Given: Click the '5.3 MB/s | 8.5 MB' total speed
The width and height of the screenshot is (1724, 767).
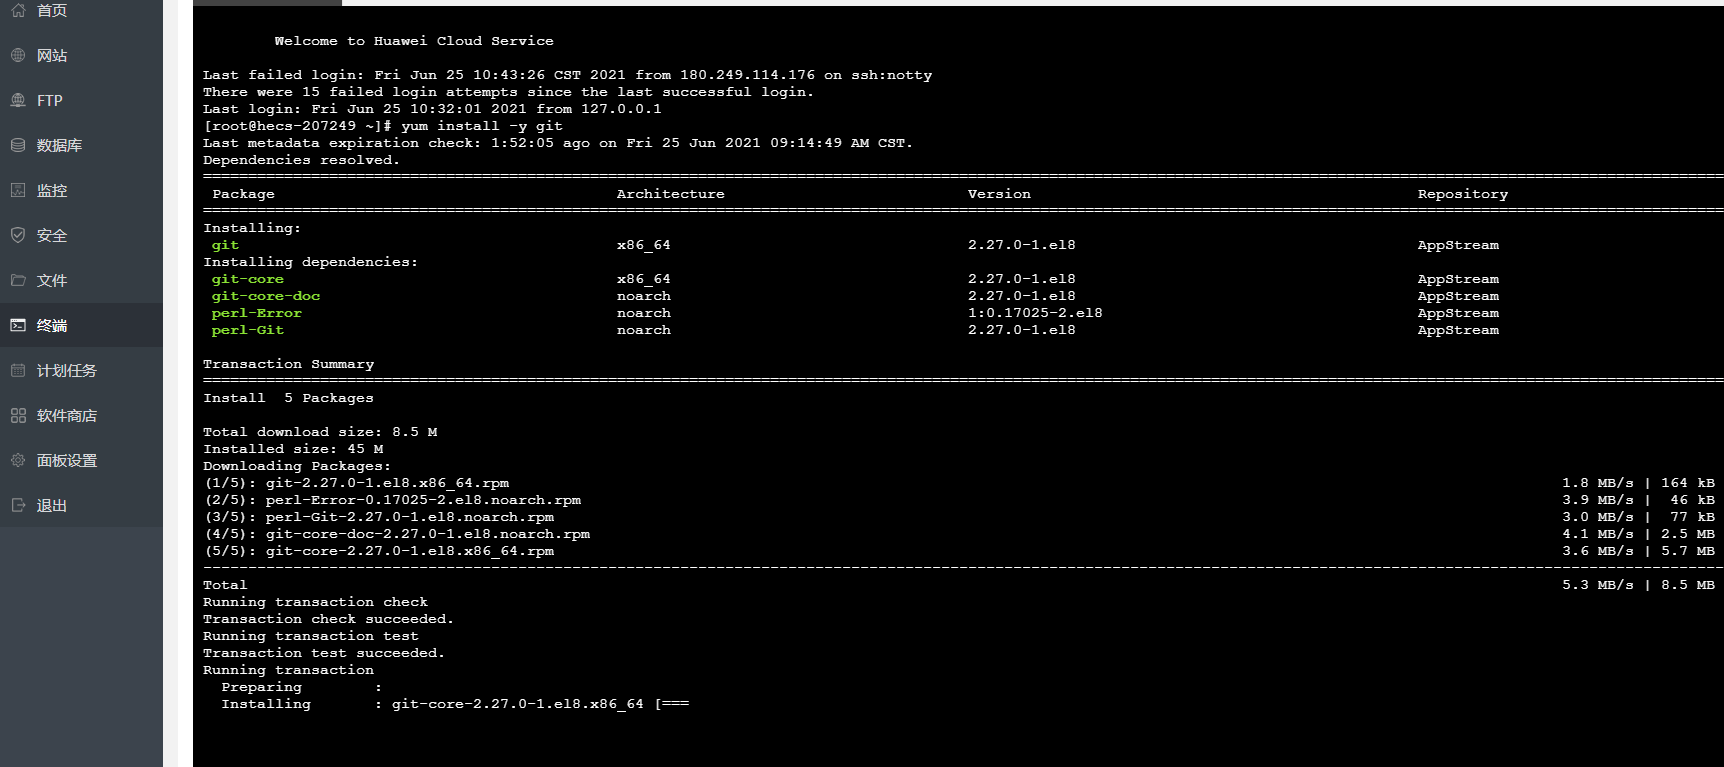Looking at the screenshot, I should click(x=1638, y=585).
